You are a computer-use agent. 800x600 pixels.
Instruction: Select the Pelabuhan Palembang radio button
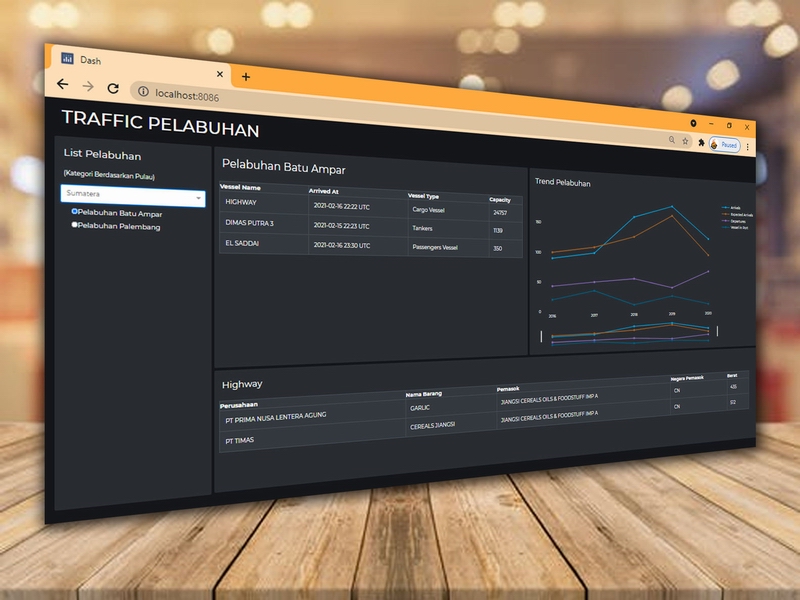pyautogui.click(x=75, y=225)
